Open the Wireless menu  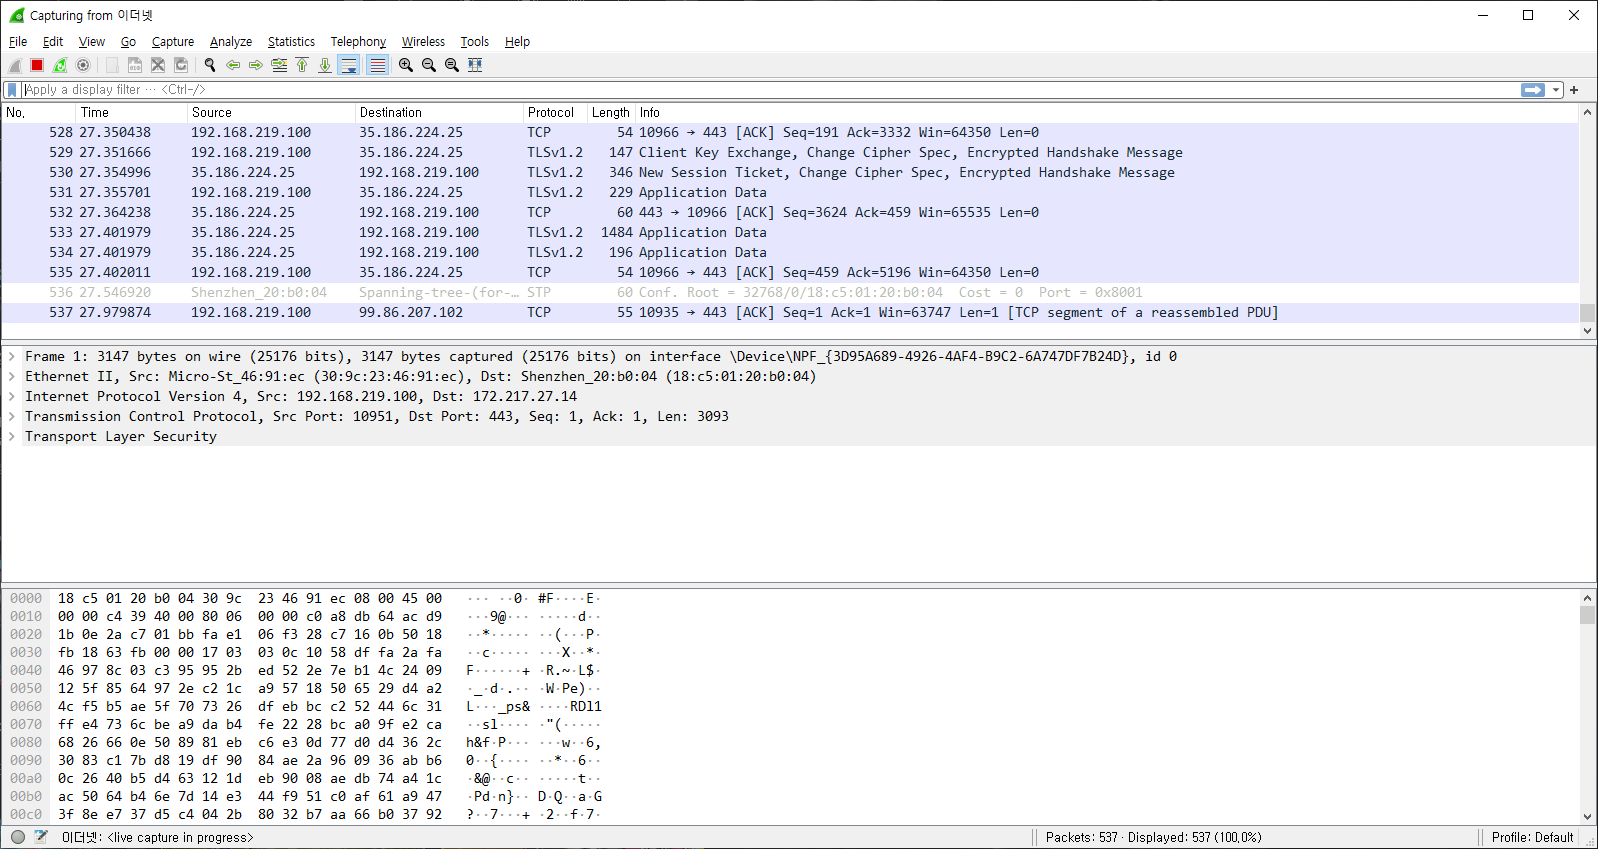(423, 42)
